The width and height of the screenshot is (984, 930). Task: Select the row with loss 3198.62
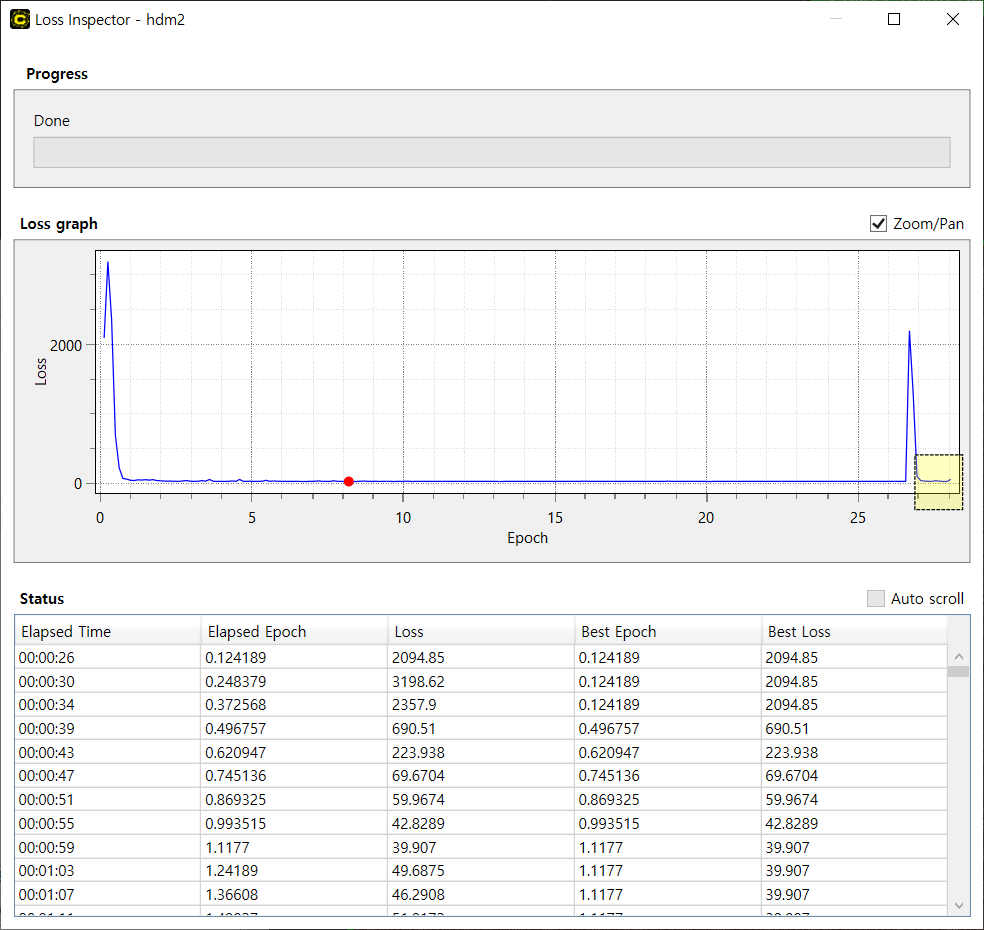pos(480,682)
